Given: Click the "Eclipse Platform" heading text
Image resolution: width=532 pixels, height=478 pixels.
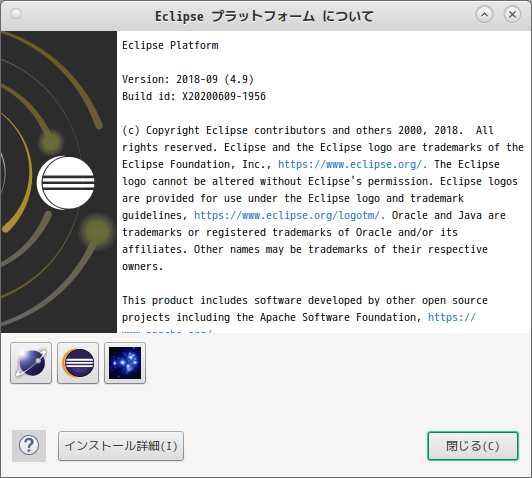Looking at the screenshot, I should [x=170, y=45].
